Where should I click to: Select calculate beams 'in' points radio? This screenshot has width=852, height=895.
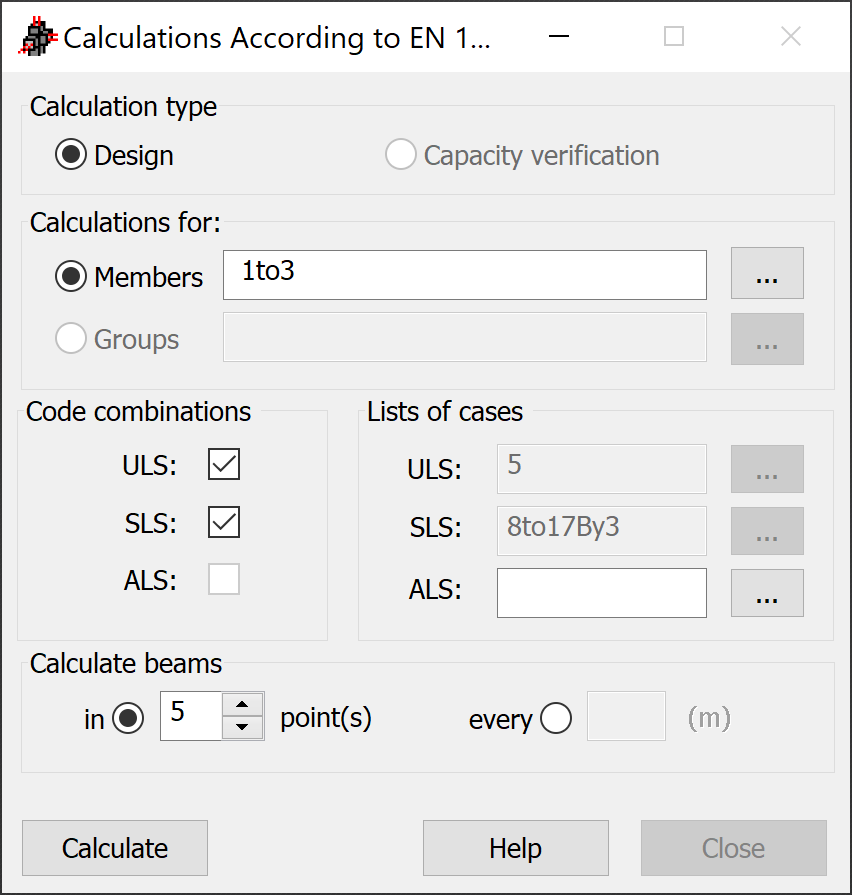[x=128, y=718]
